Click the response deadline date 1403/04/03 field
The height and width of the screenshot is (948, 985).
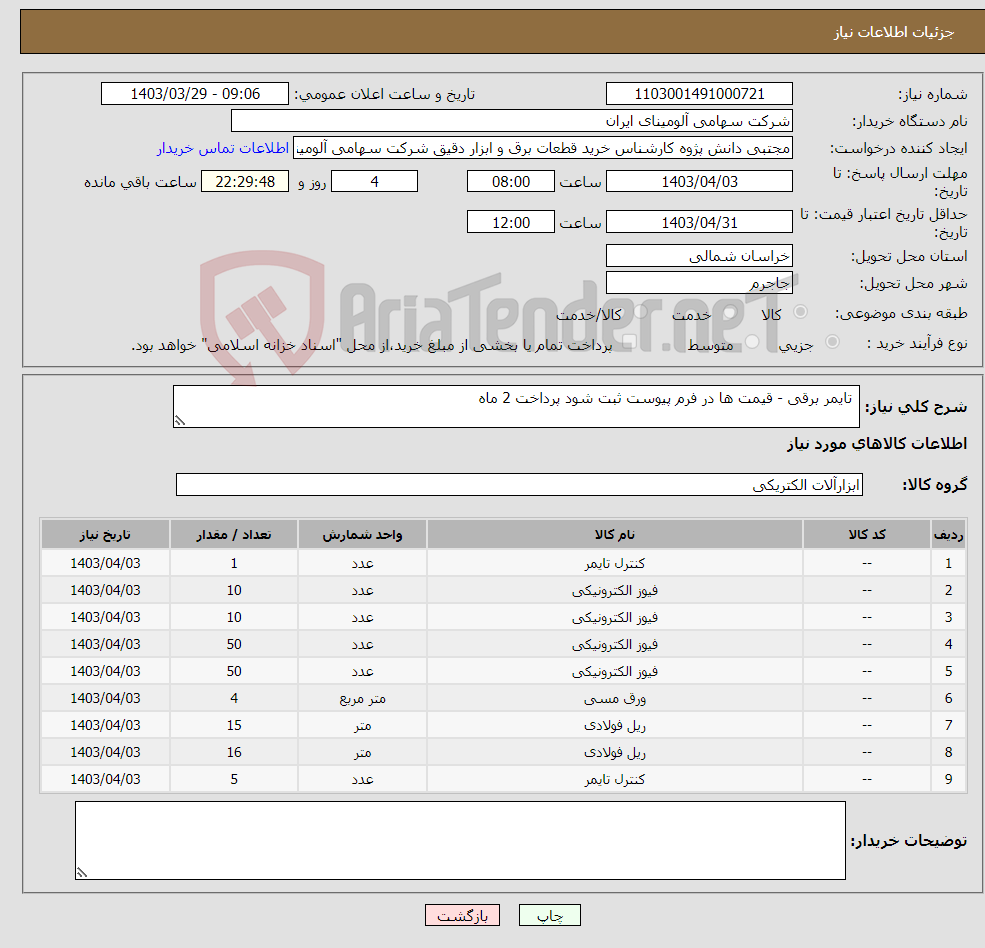click(x=699, y=182)
